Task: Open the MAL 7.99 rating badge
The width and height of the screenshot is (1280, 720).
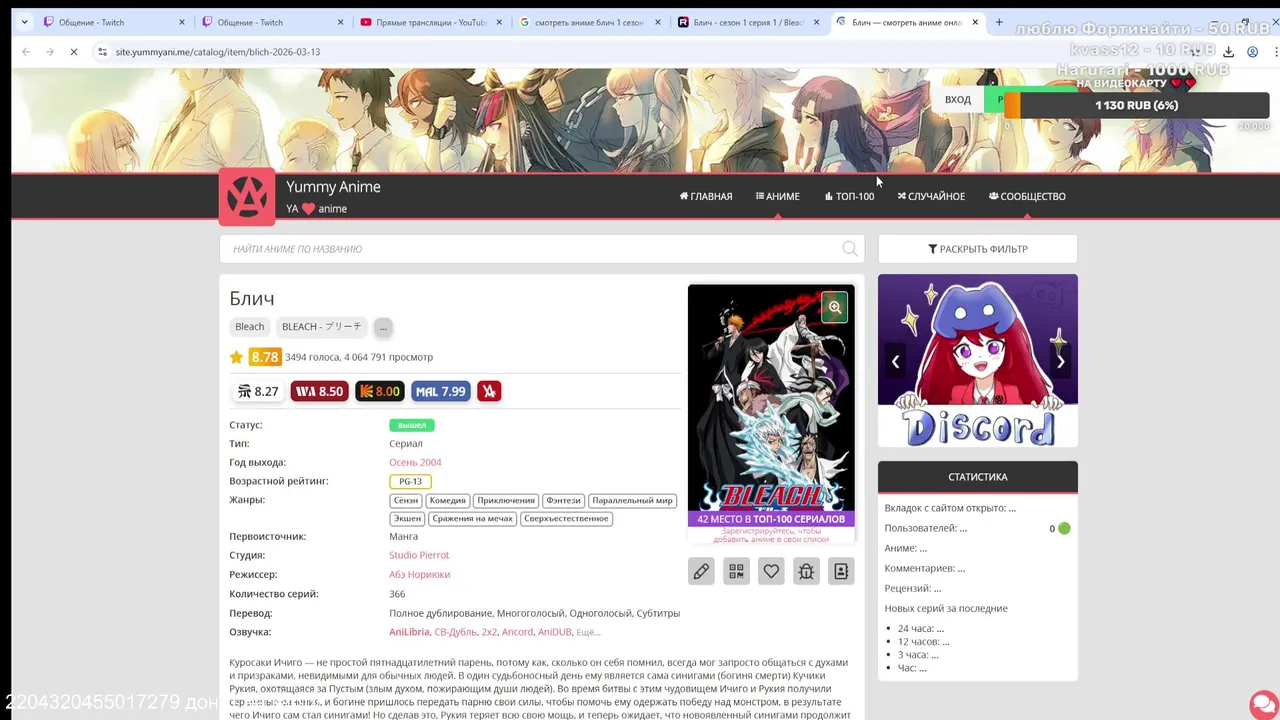Action: [x=441, y=392]
